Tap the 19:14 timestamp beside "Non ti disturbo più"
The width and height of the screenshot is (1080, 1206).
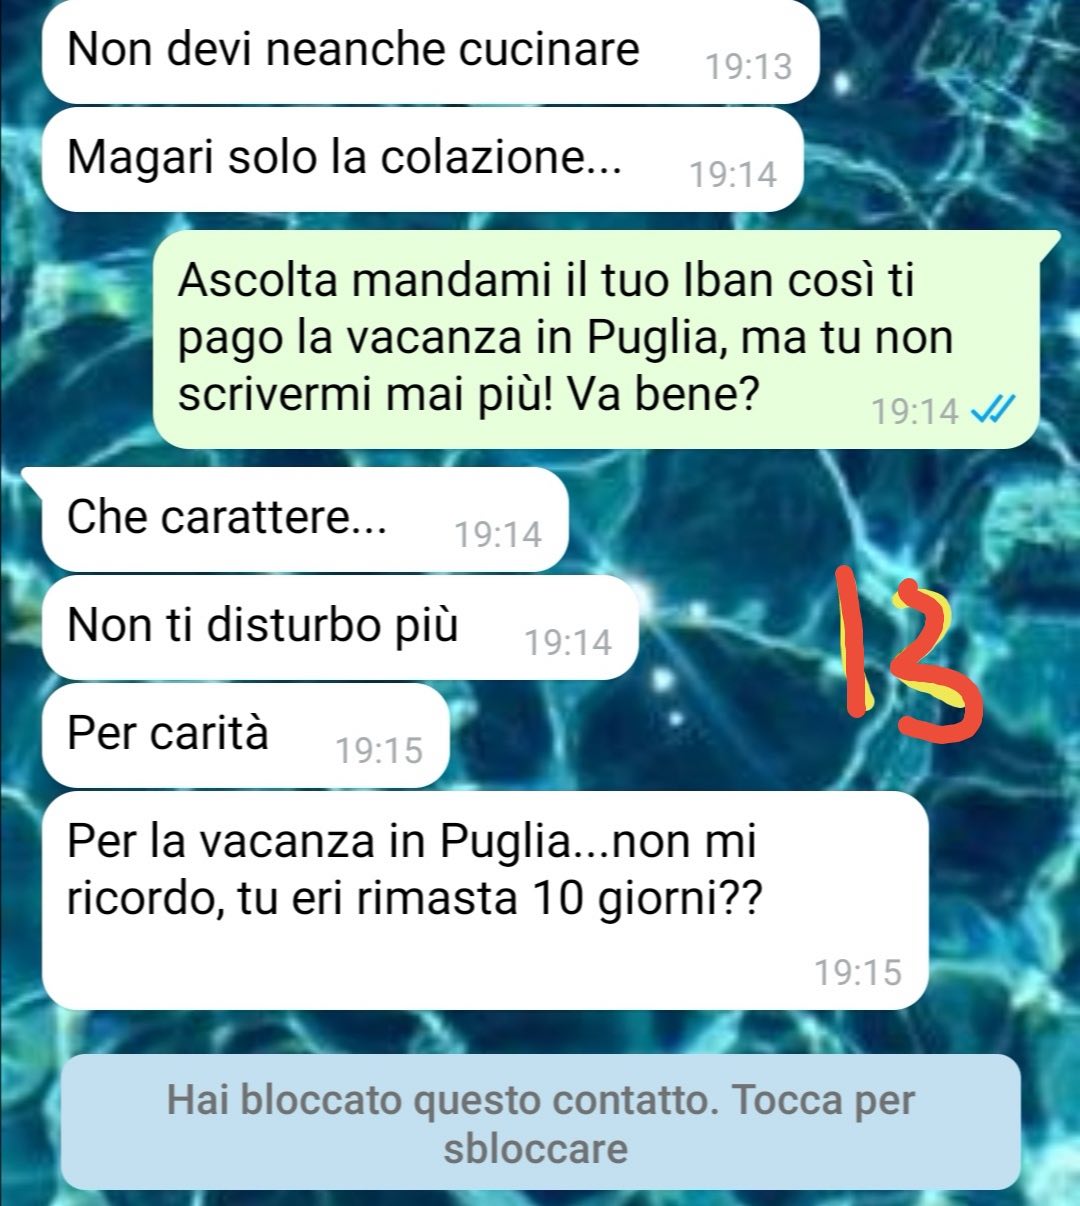568,643
